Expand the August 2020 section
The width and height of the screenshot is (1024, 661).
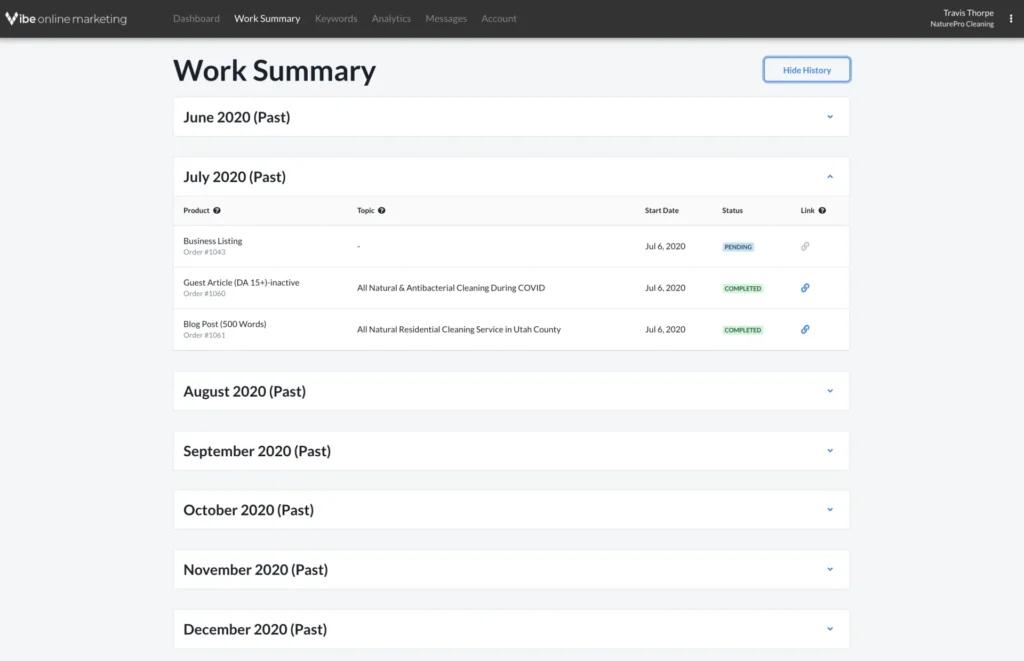pyautogui.click(x=830, y=391)
